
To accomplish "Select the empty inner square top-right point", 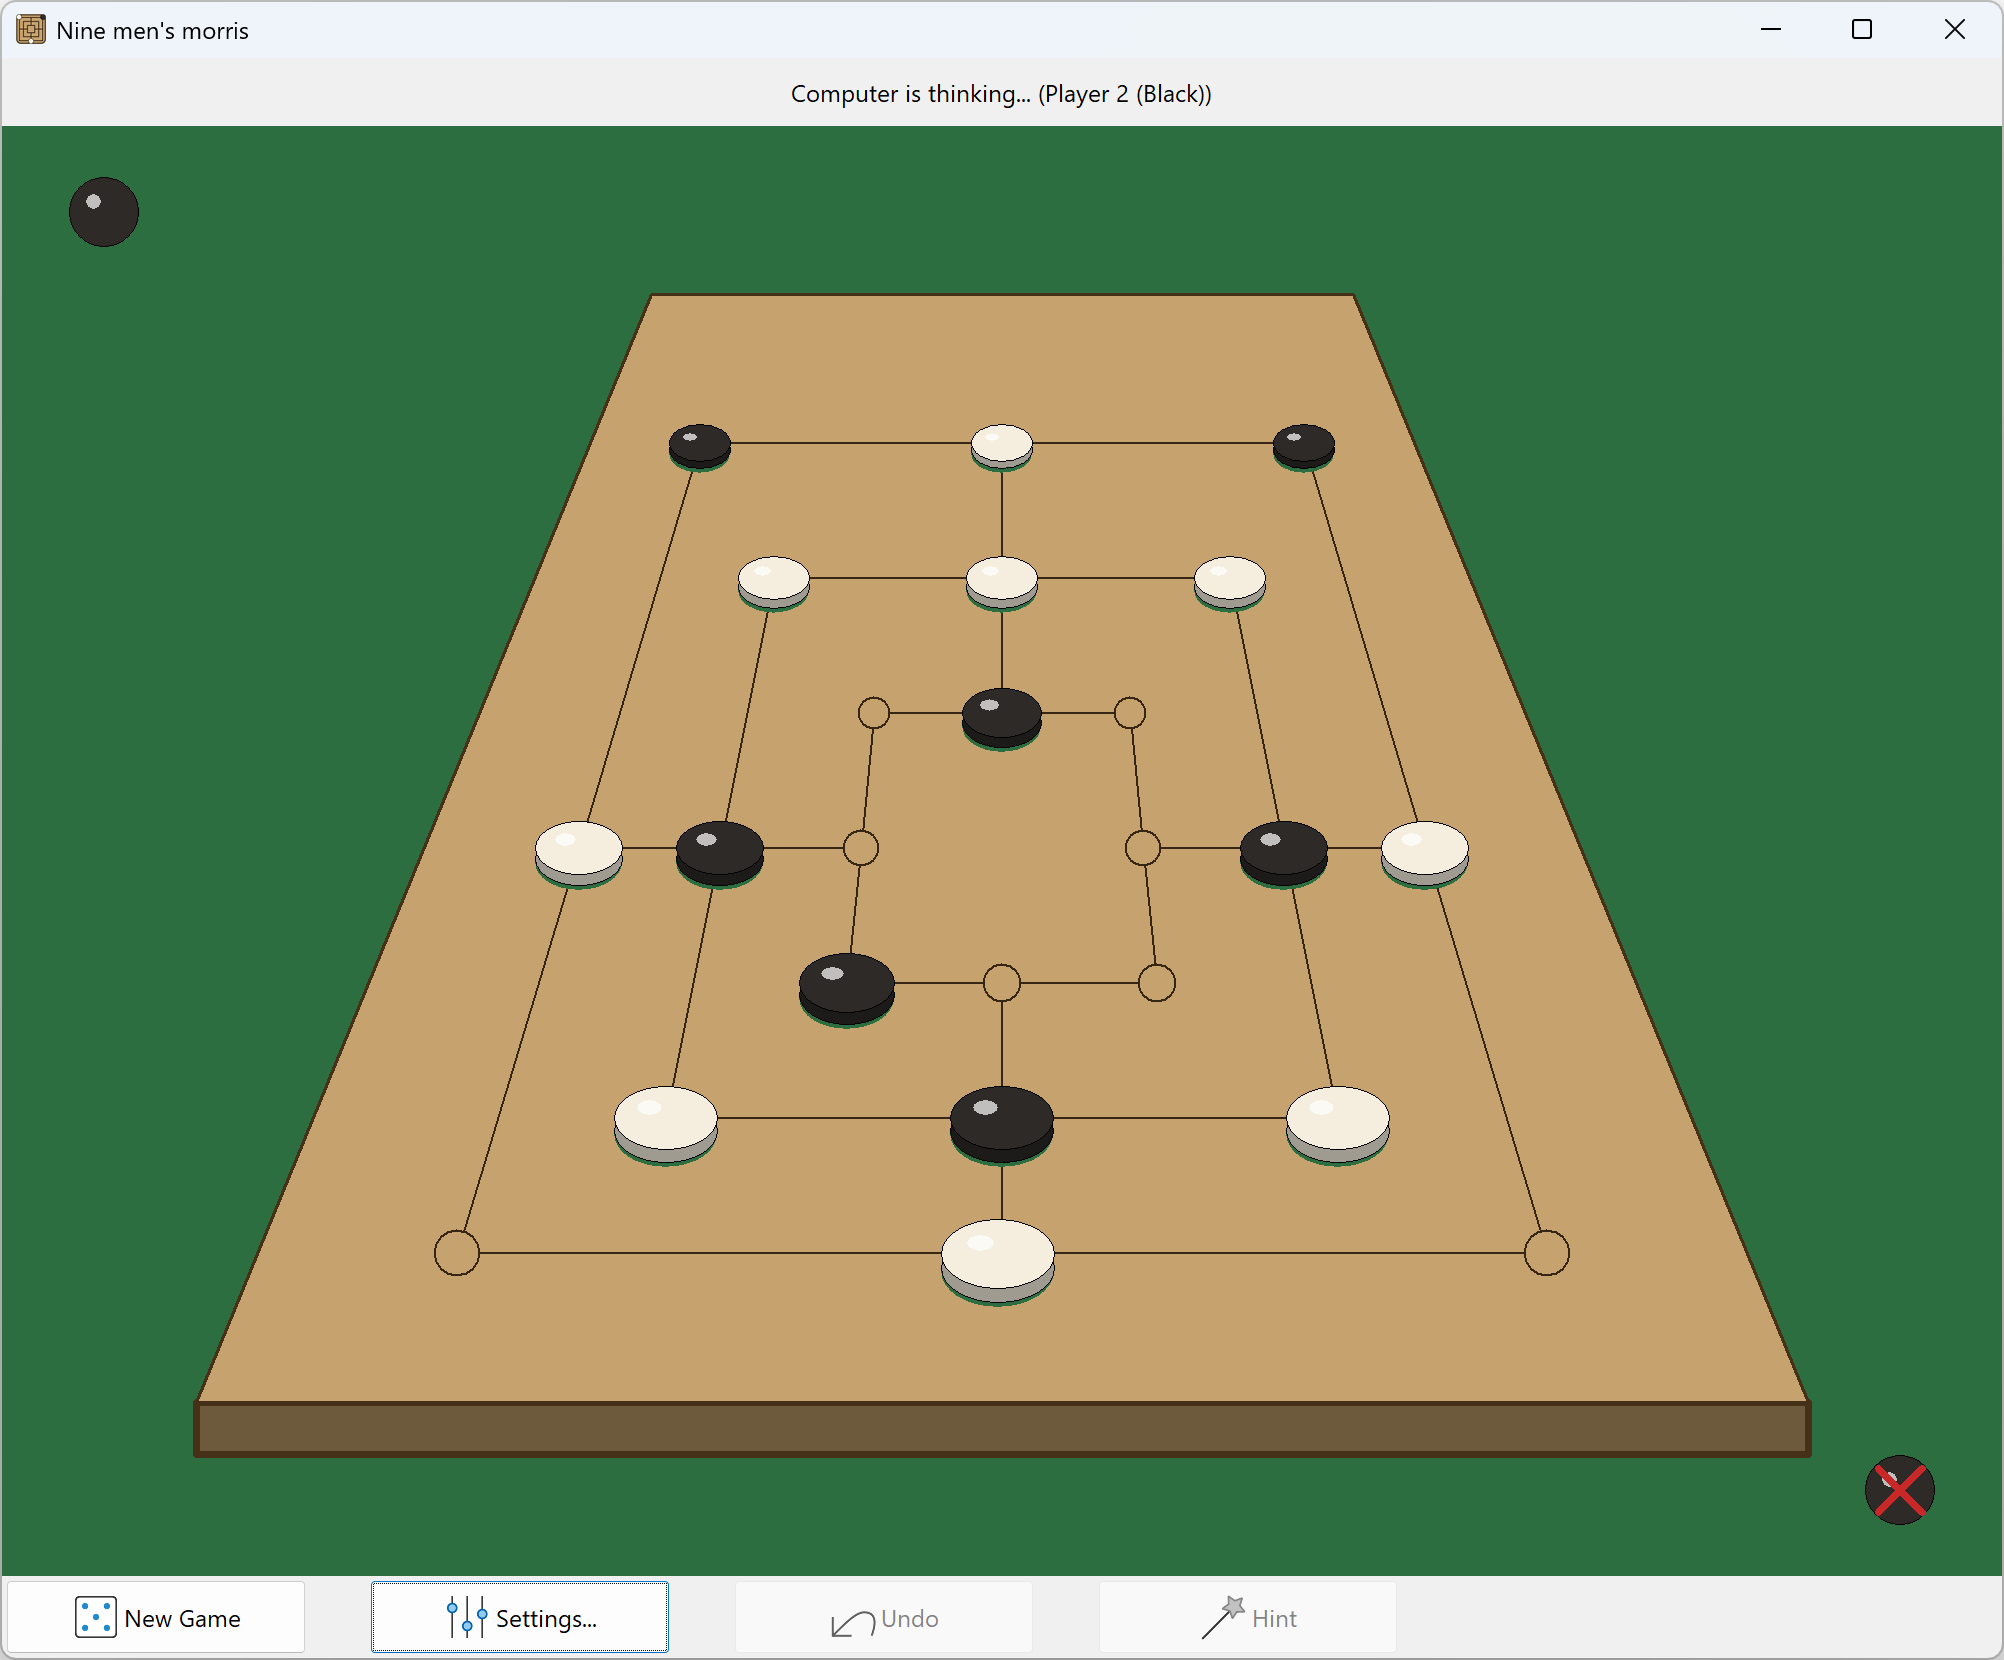I will [x=1130, y=713].
